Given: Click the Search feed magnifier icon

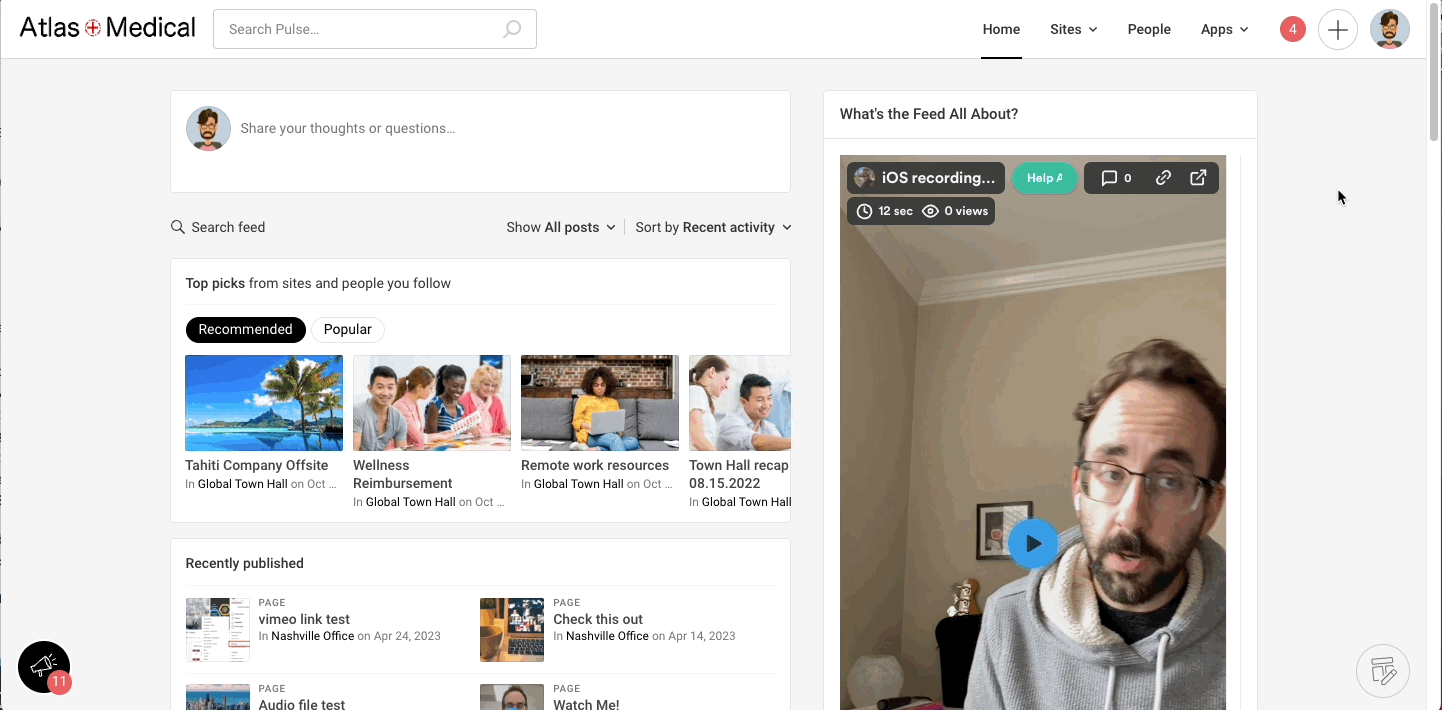Looking at the screenshot, I should [178, 227].
